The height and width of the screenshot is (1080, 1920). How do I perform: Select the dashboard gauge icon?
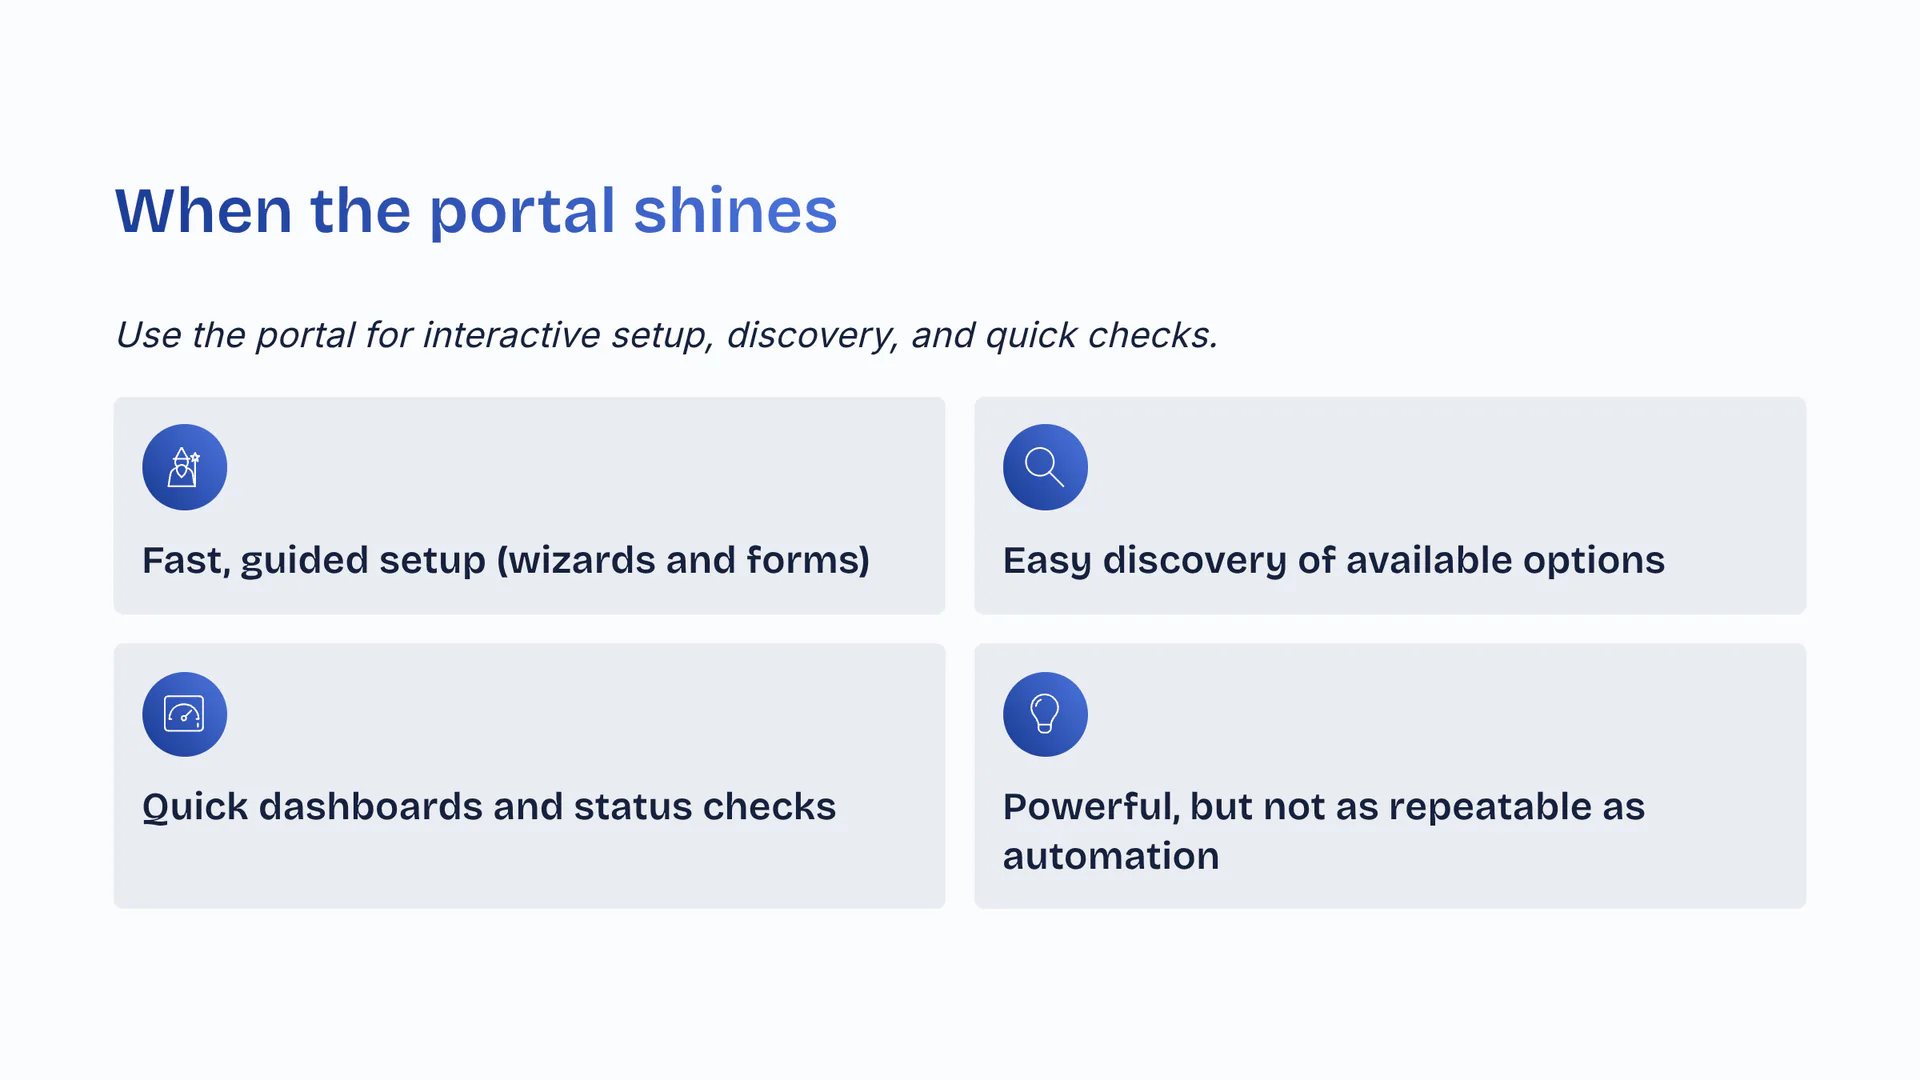(x=184, y=714)
